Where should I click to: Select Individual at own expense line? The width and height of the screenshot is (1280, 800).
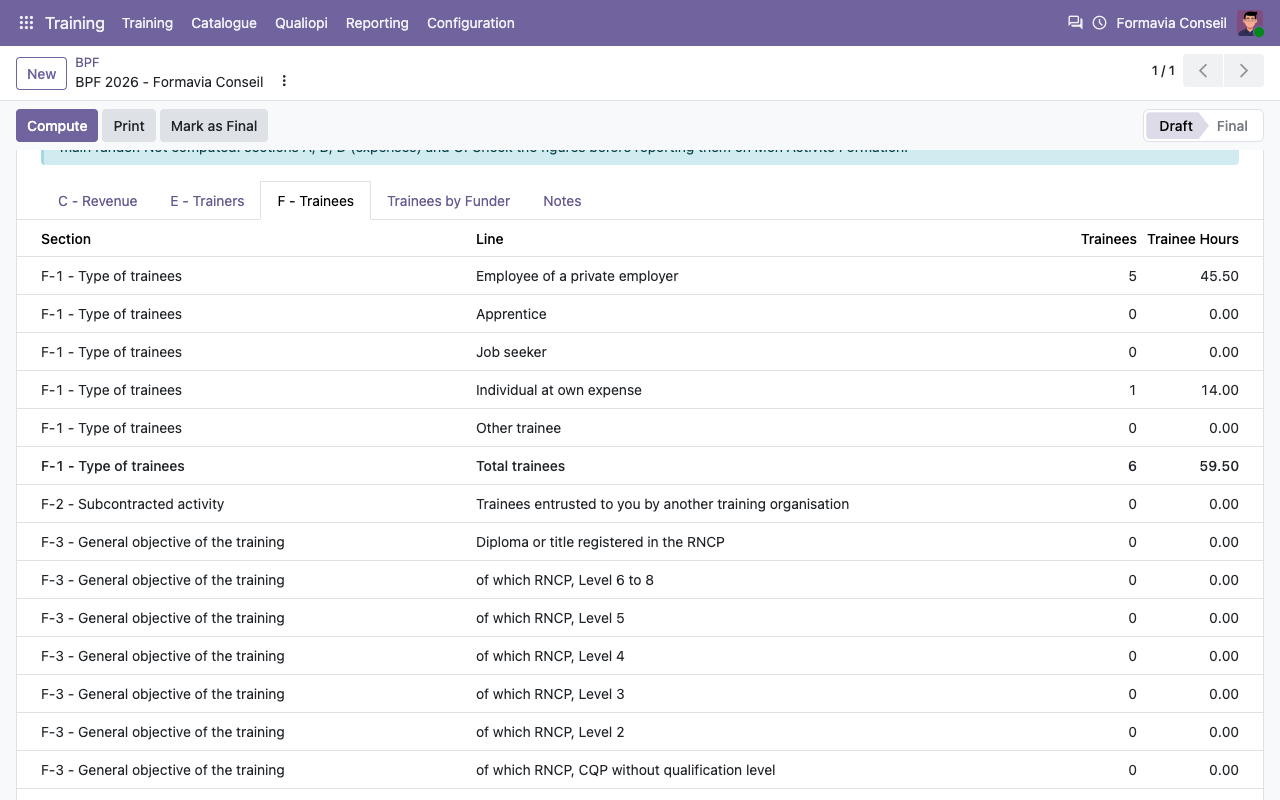point(640,390)
